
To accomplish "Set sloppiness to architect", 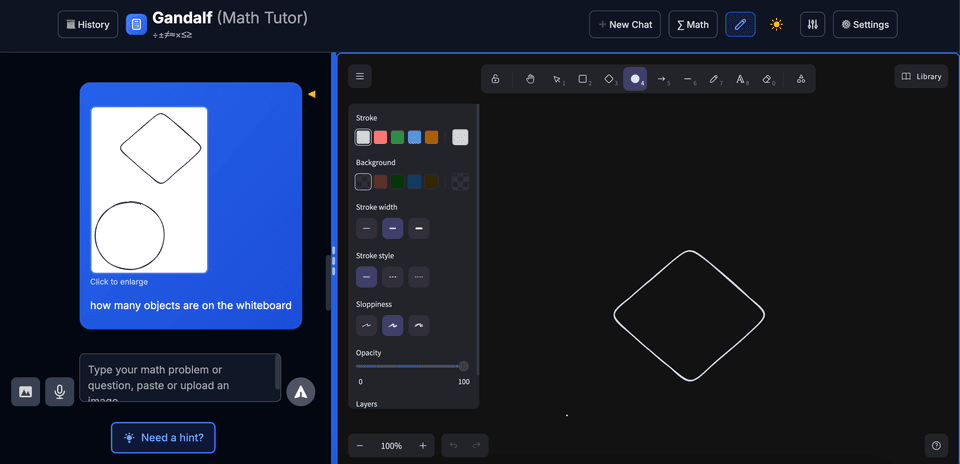I will point(366,326).
